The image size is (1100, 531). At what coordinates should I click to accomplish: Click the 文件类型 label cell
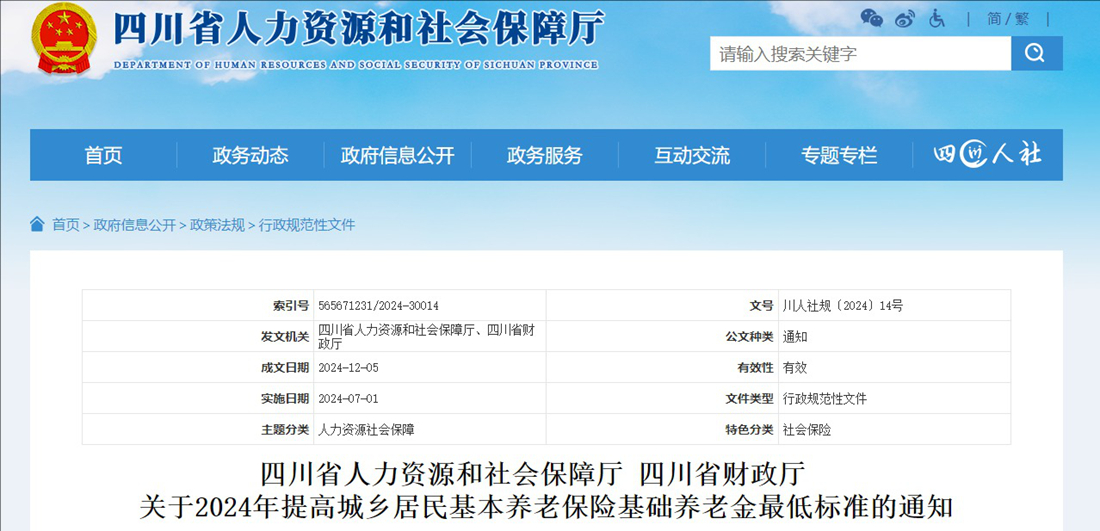coord(662,398)
